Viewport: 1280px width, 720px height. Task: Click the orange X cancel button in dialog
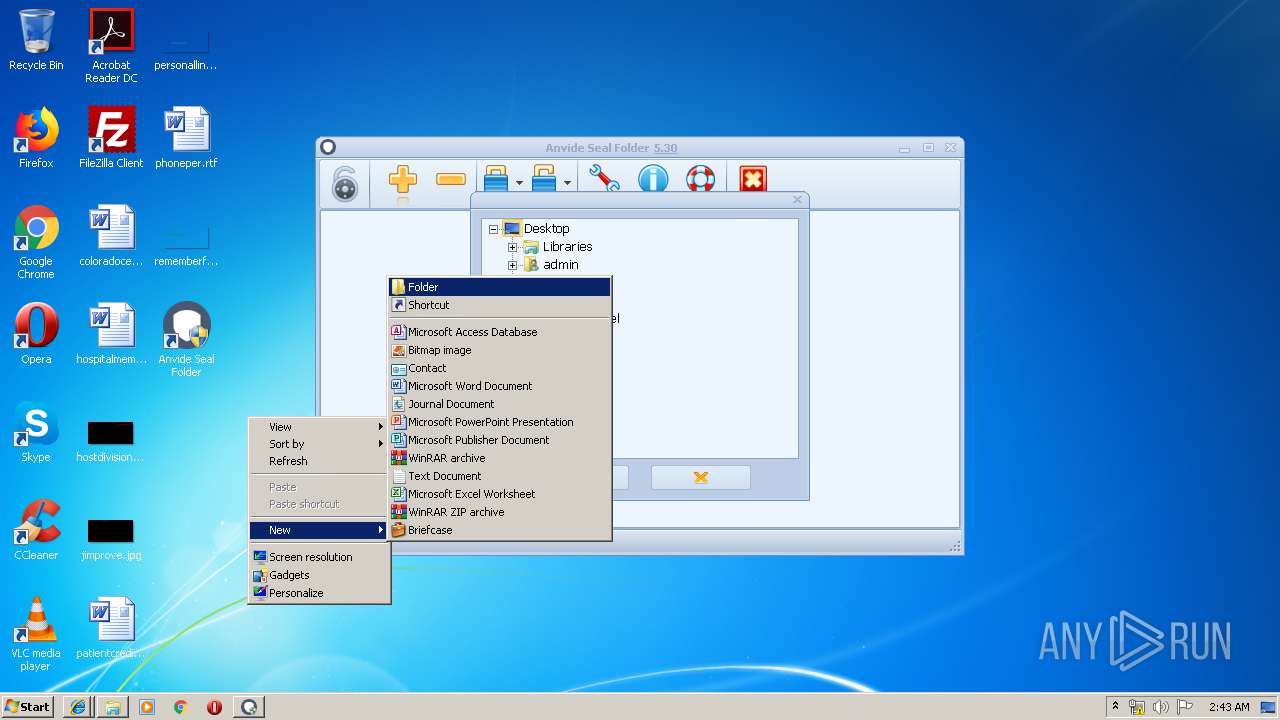(x=701, y=477)
